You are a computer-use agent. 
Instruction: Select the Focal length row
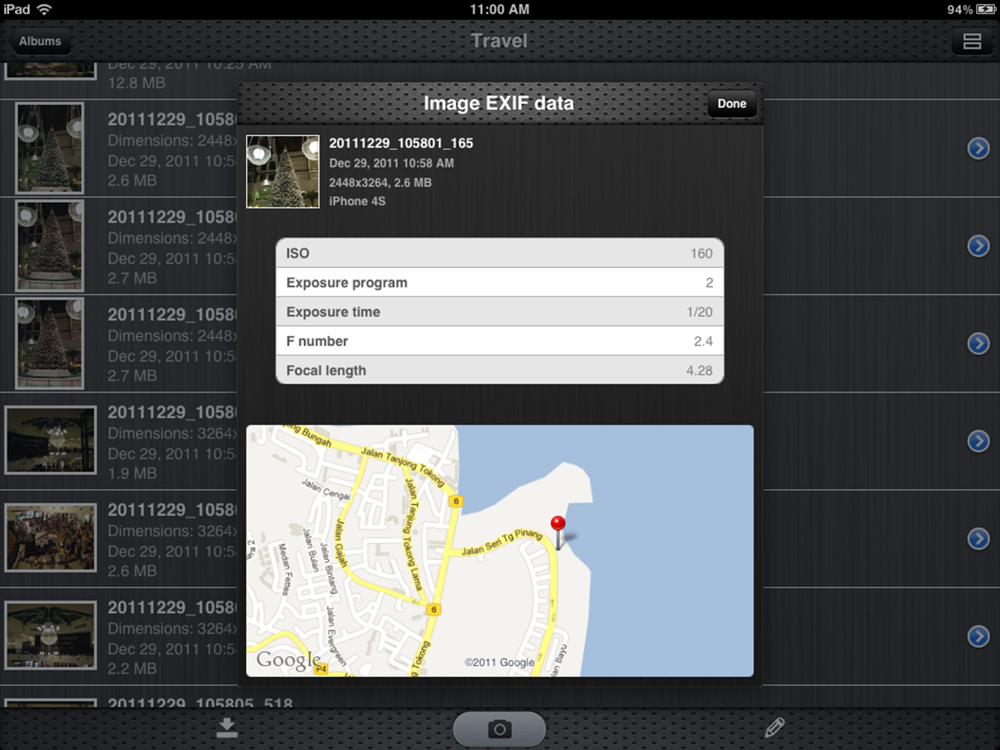coord(499,370)
